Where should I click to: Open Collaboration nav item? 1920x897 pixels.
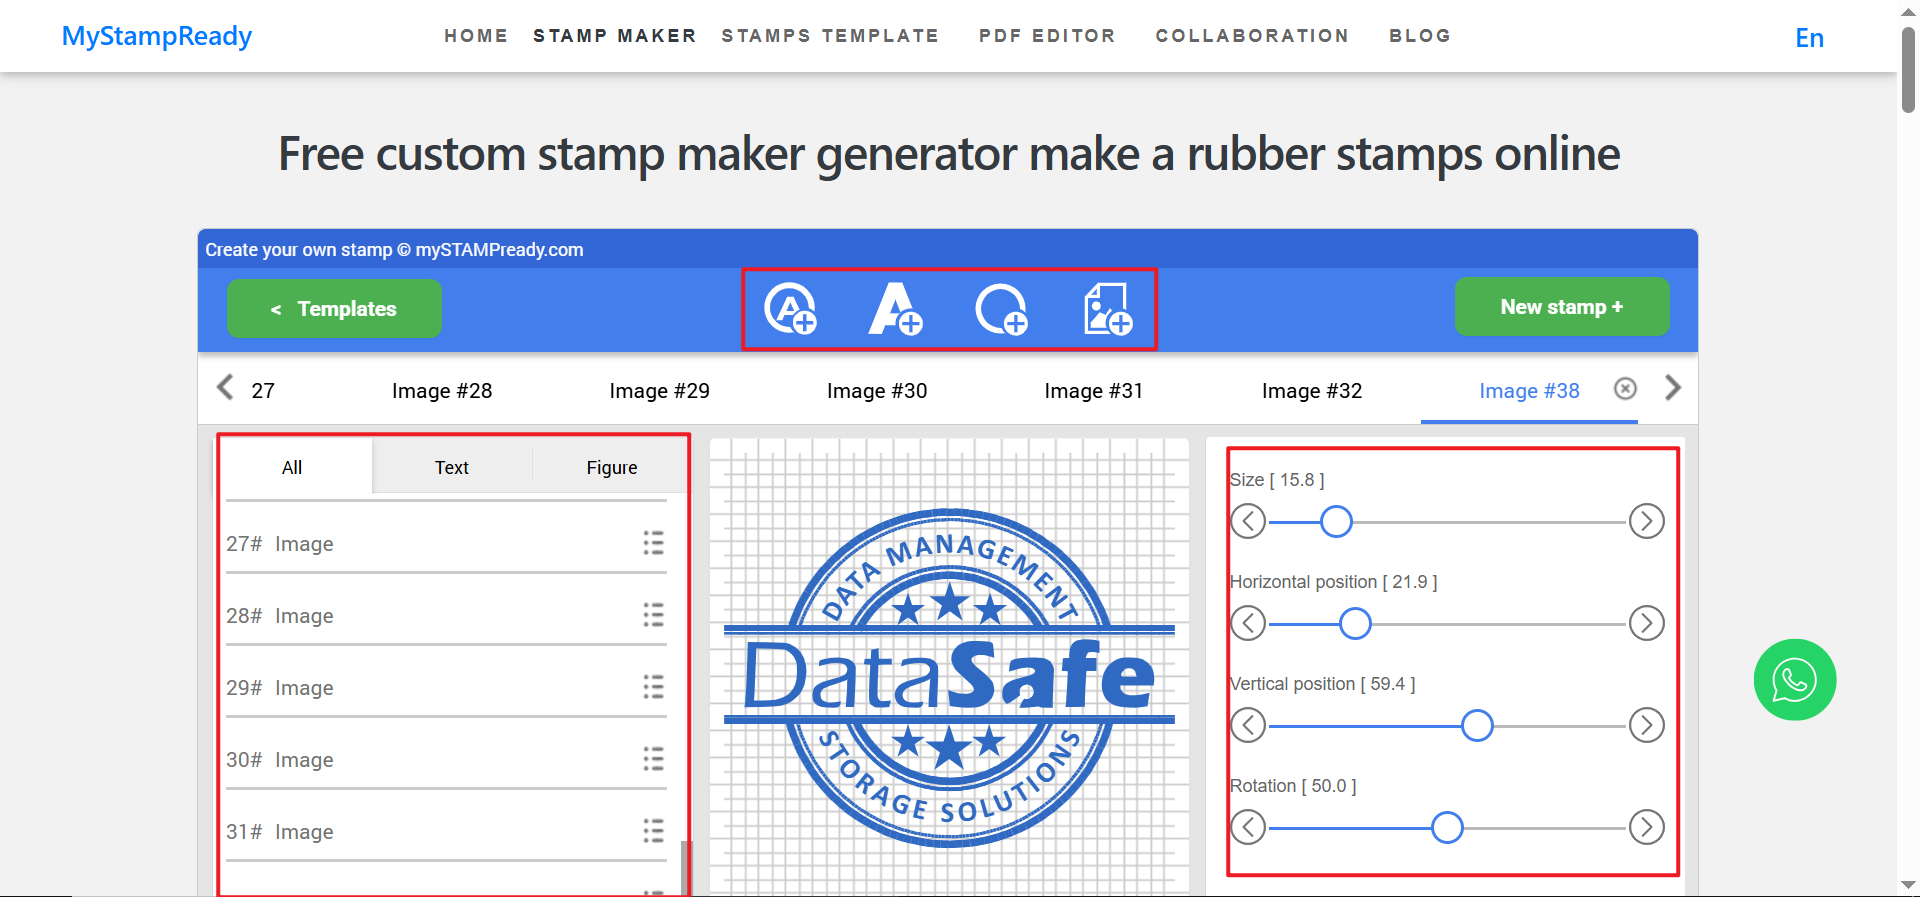pyautogui.click(x=1252, y=36)
